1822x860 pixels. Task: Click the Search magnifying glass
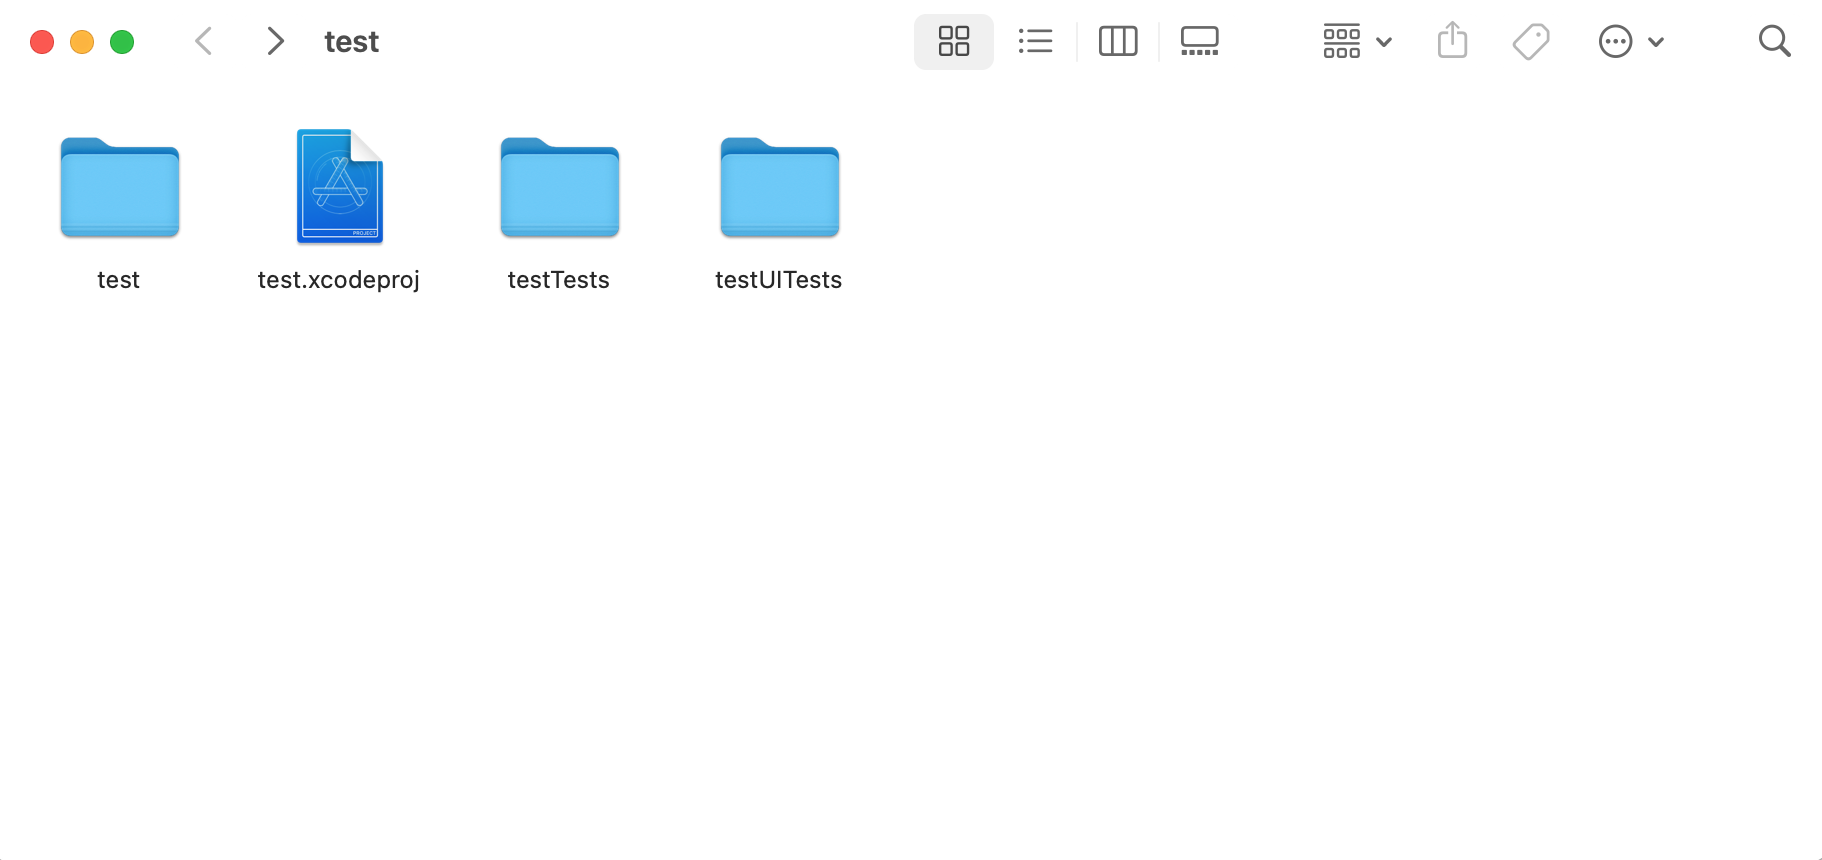[x=1774, y=42]
